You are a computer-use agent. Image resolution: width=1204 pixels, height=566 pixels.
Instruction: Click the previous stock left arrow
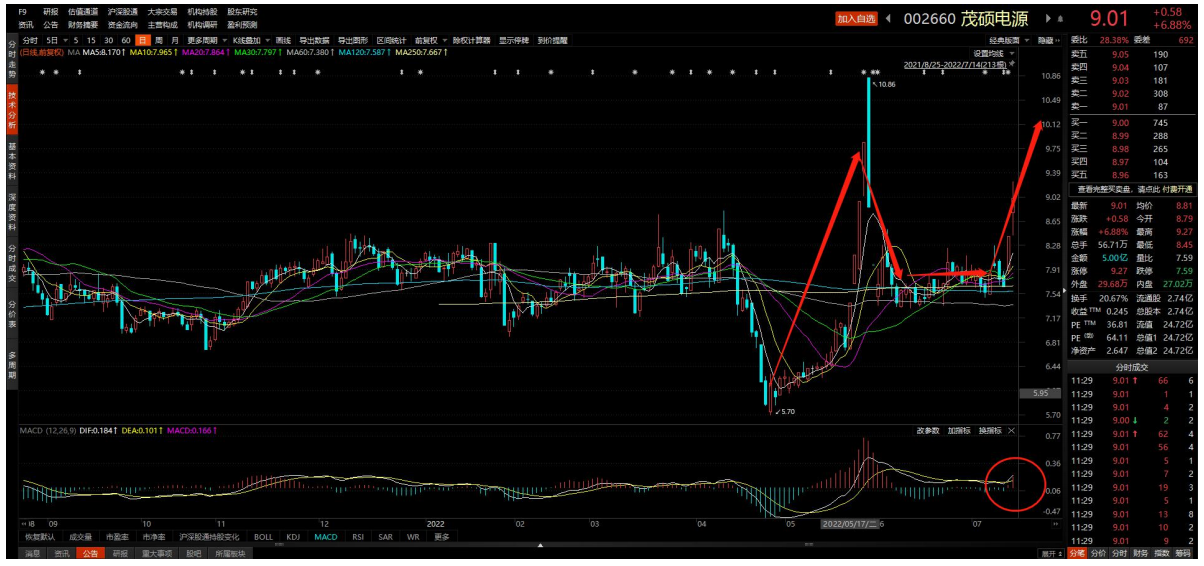[889, 18]
